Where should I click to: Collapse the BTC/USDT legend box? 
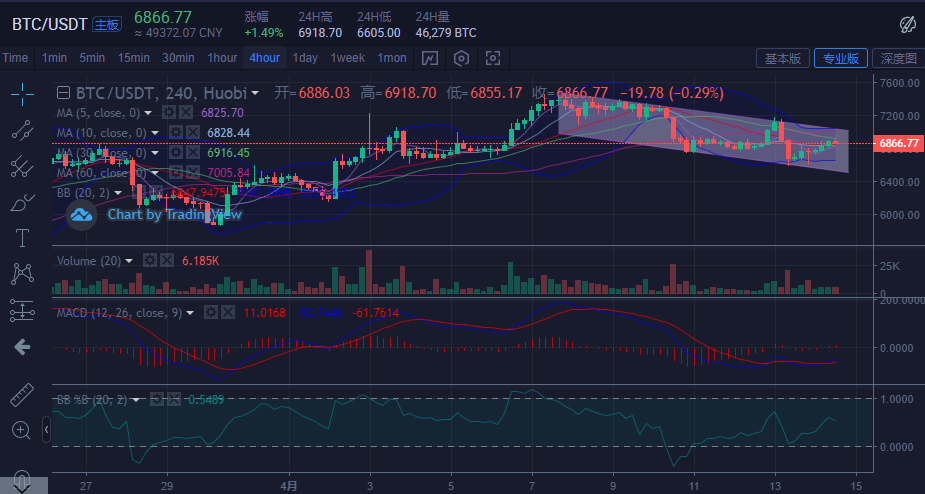point(63,93)
